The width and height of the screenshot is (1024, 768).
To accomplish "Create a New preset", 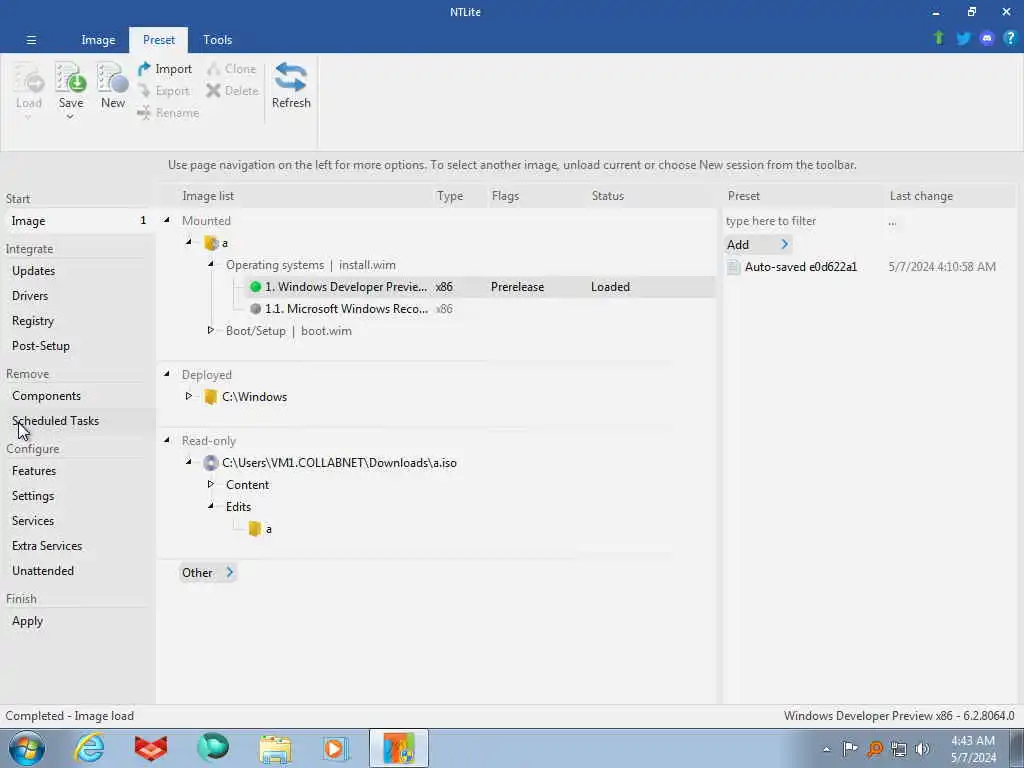I will (x=112, y=86).
